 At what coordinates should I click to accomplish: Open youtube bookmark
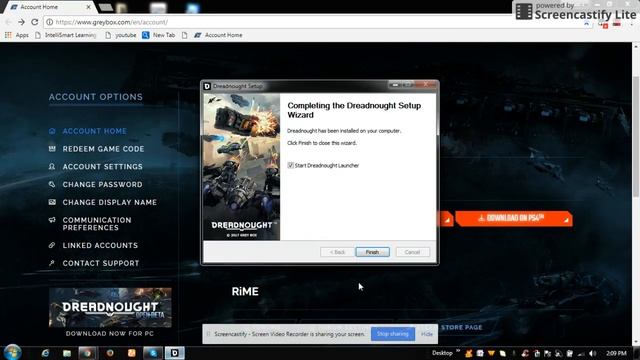pyautogui.click(x=120, y=35)
